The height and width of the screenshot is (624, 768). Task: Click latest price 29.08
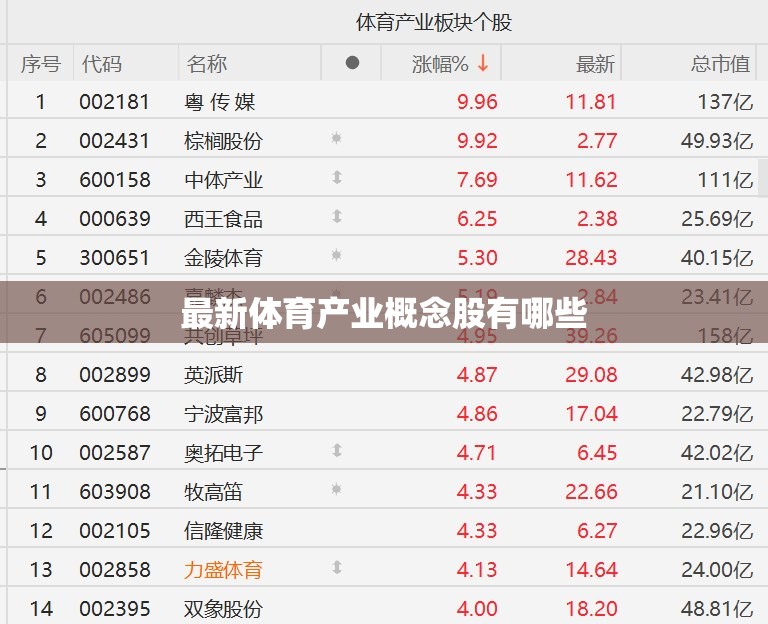click(591, 375)
